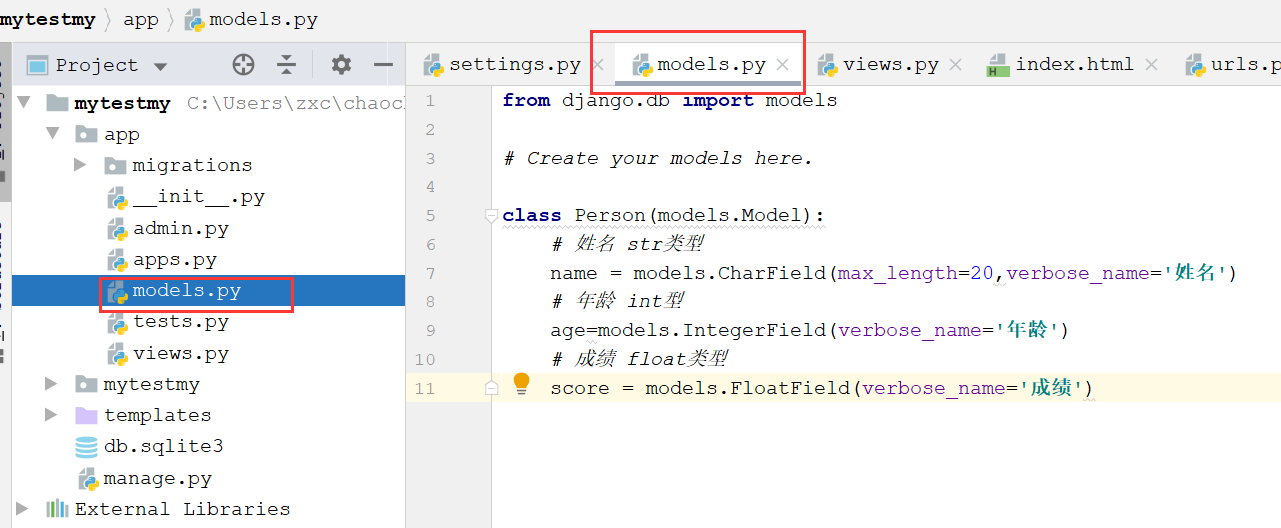This screenshot has width=1281, height=528.
Task: Close the views.py tab
Action: (x=955, y=65)
